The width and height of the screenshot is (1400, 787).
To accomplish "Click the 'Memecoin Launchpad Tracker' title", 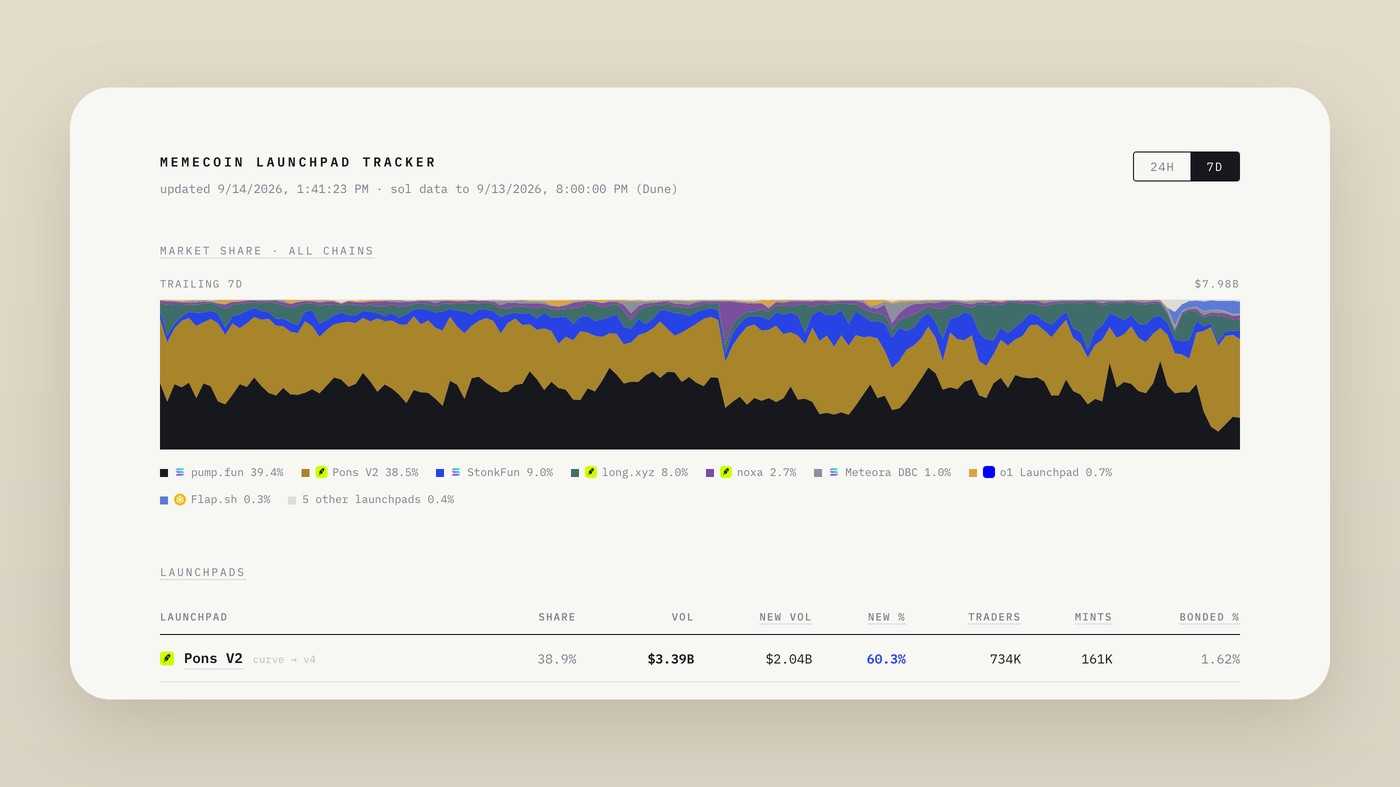I will [298, 162].
